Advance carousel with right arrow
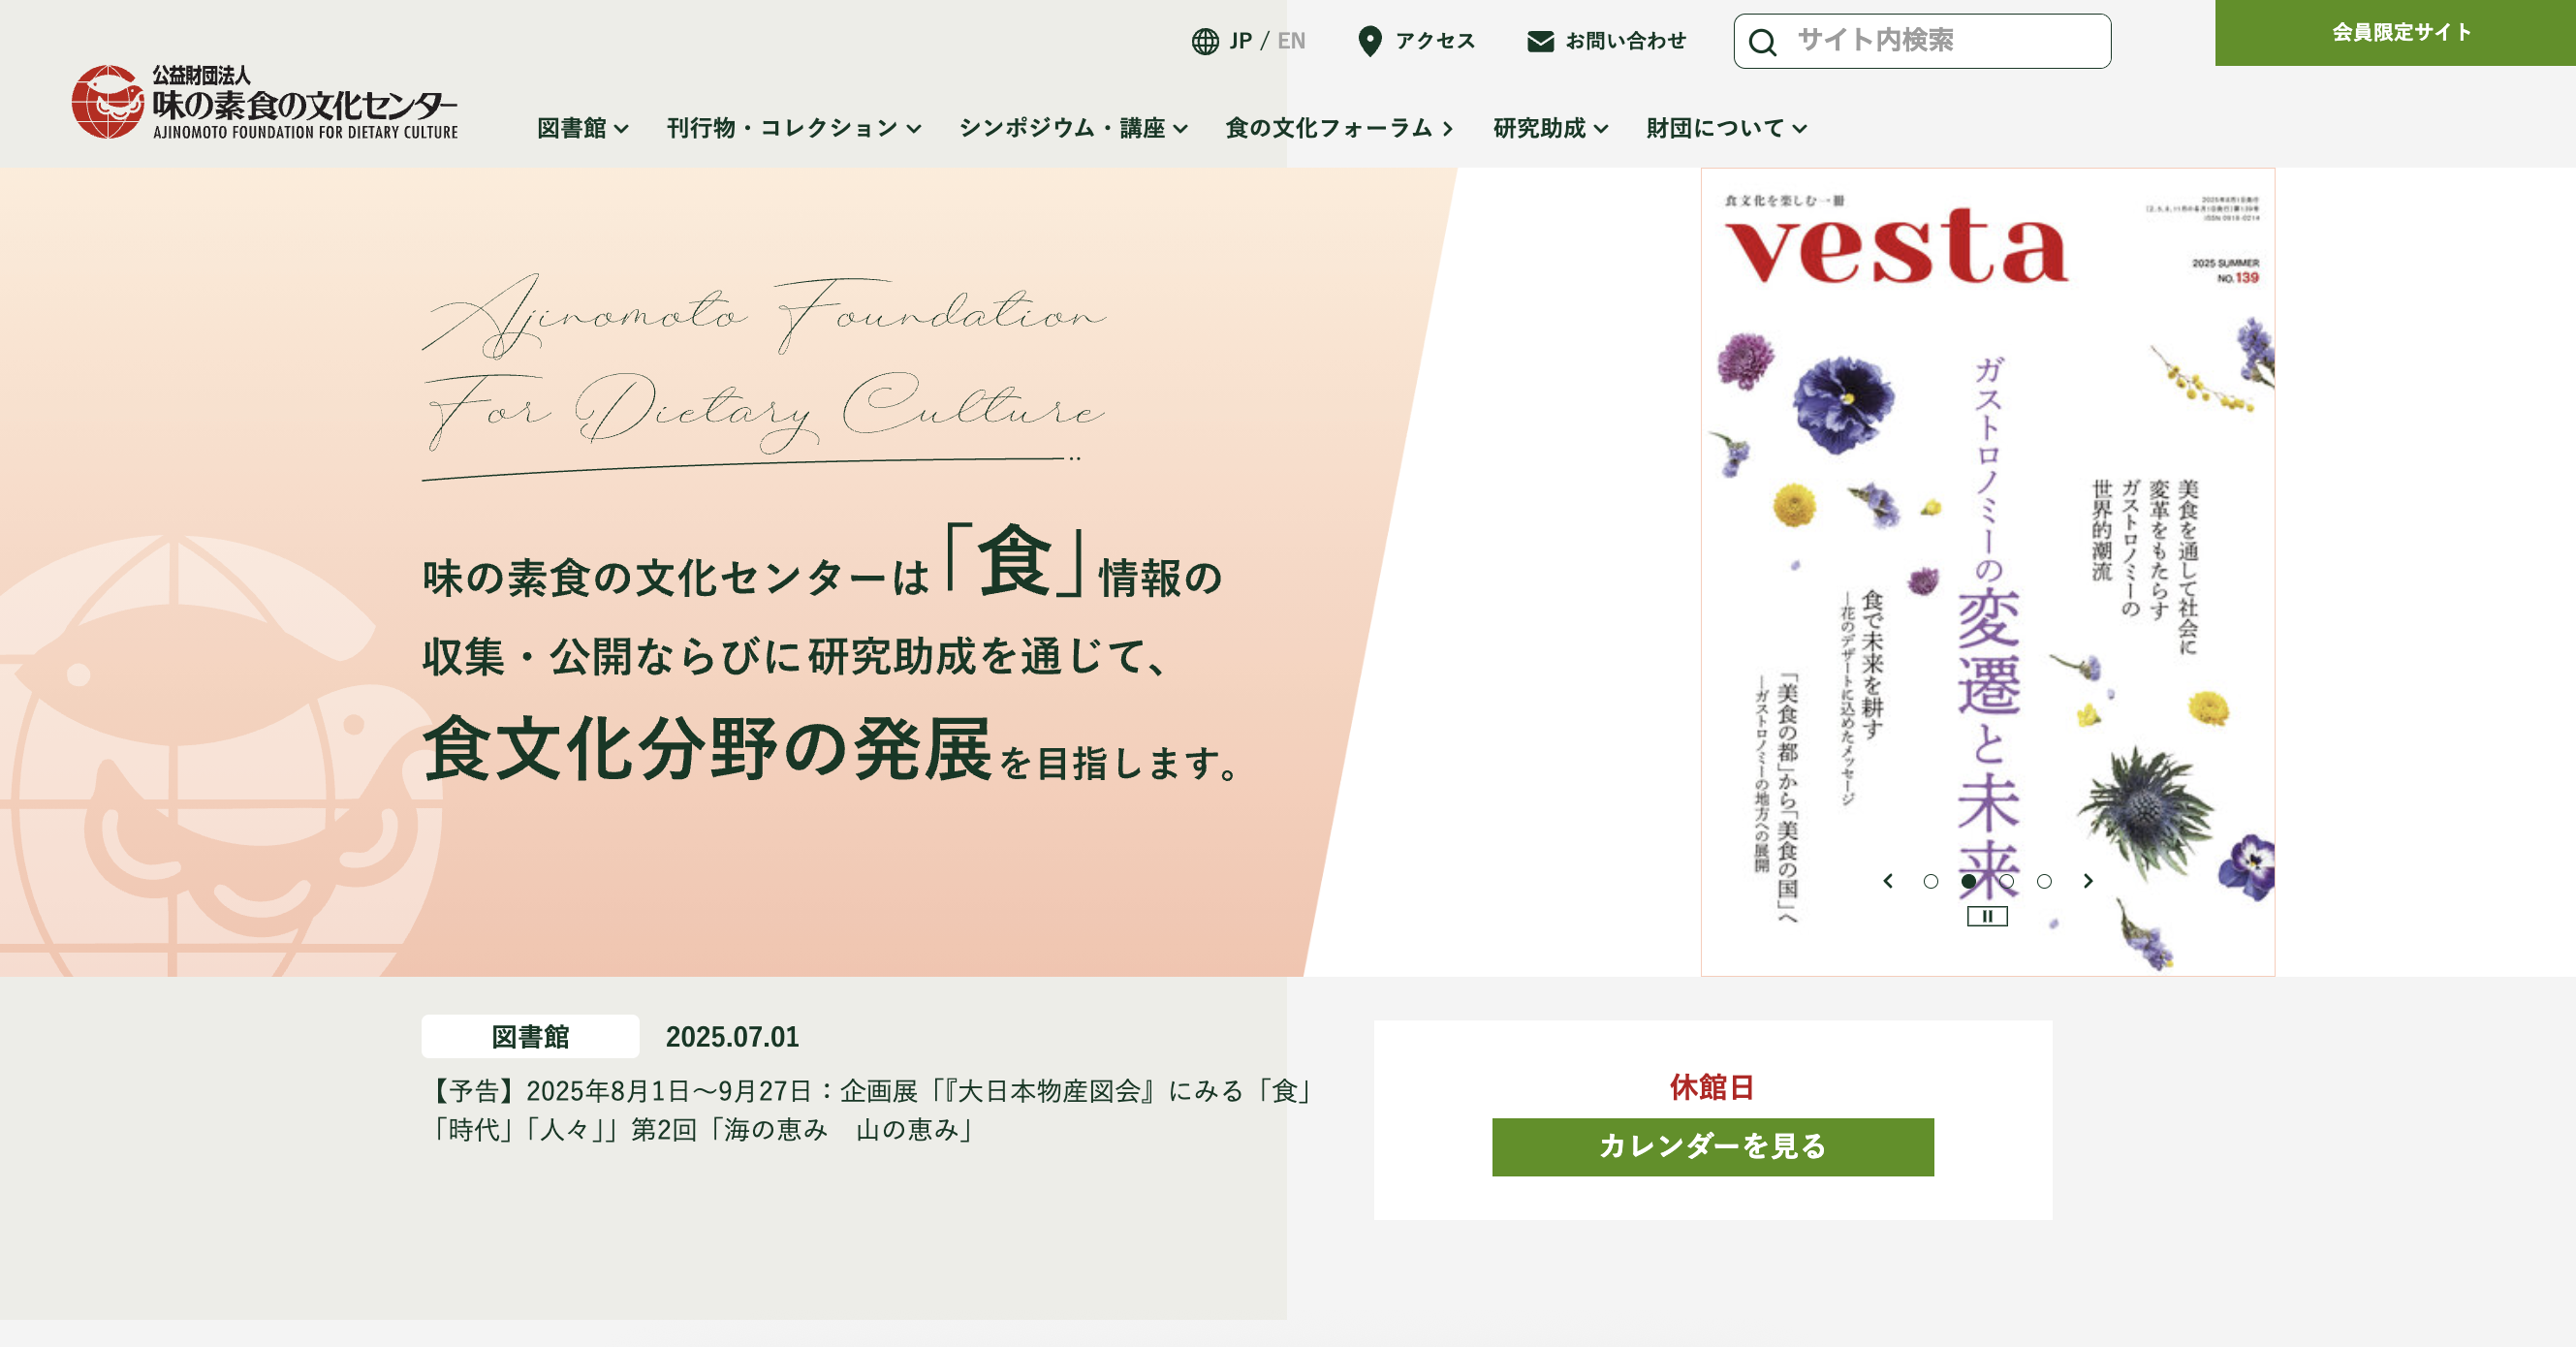 [2088, 881]
